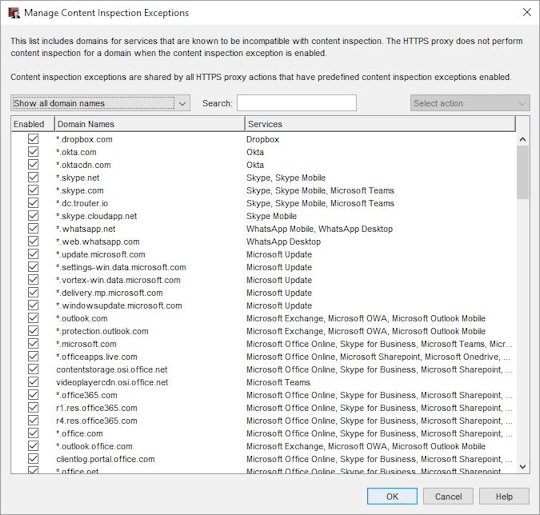Image resolution: width=540 pixels, height=515 pixels.
Task: Toggle the r1.res.office365.com checkbox
Action: [x=33, y=408]
